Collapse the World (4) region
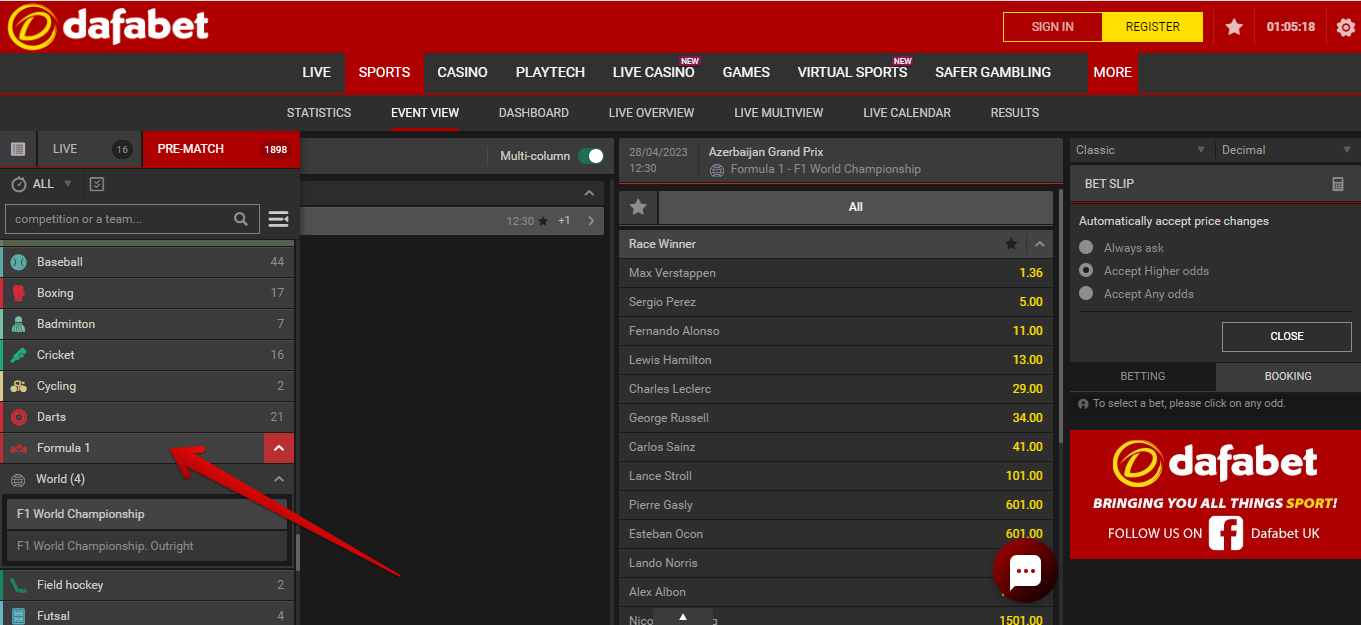 (279, 479)
